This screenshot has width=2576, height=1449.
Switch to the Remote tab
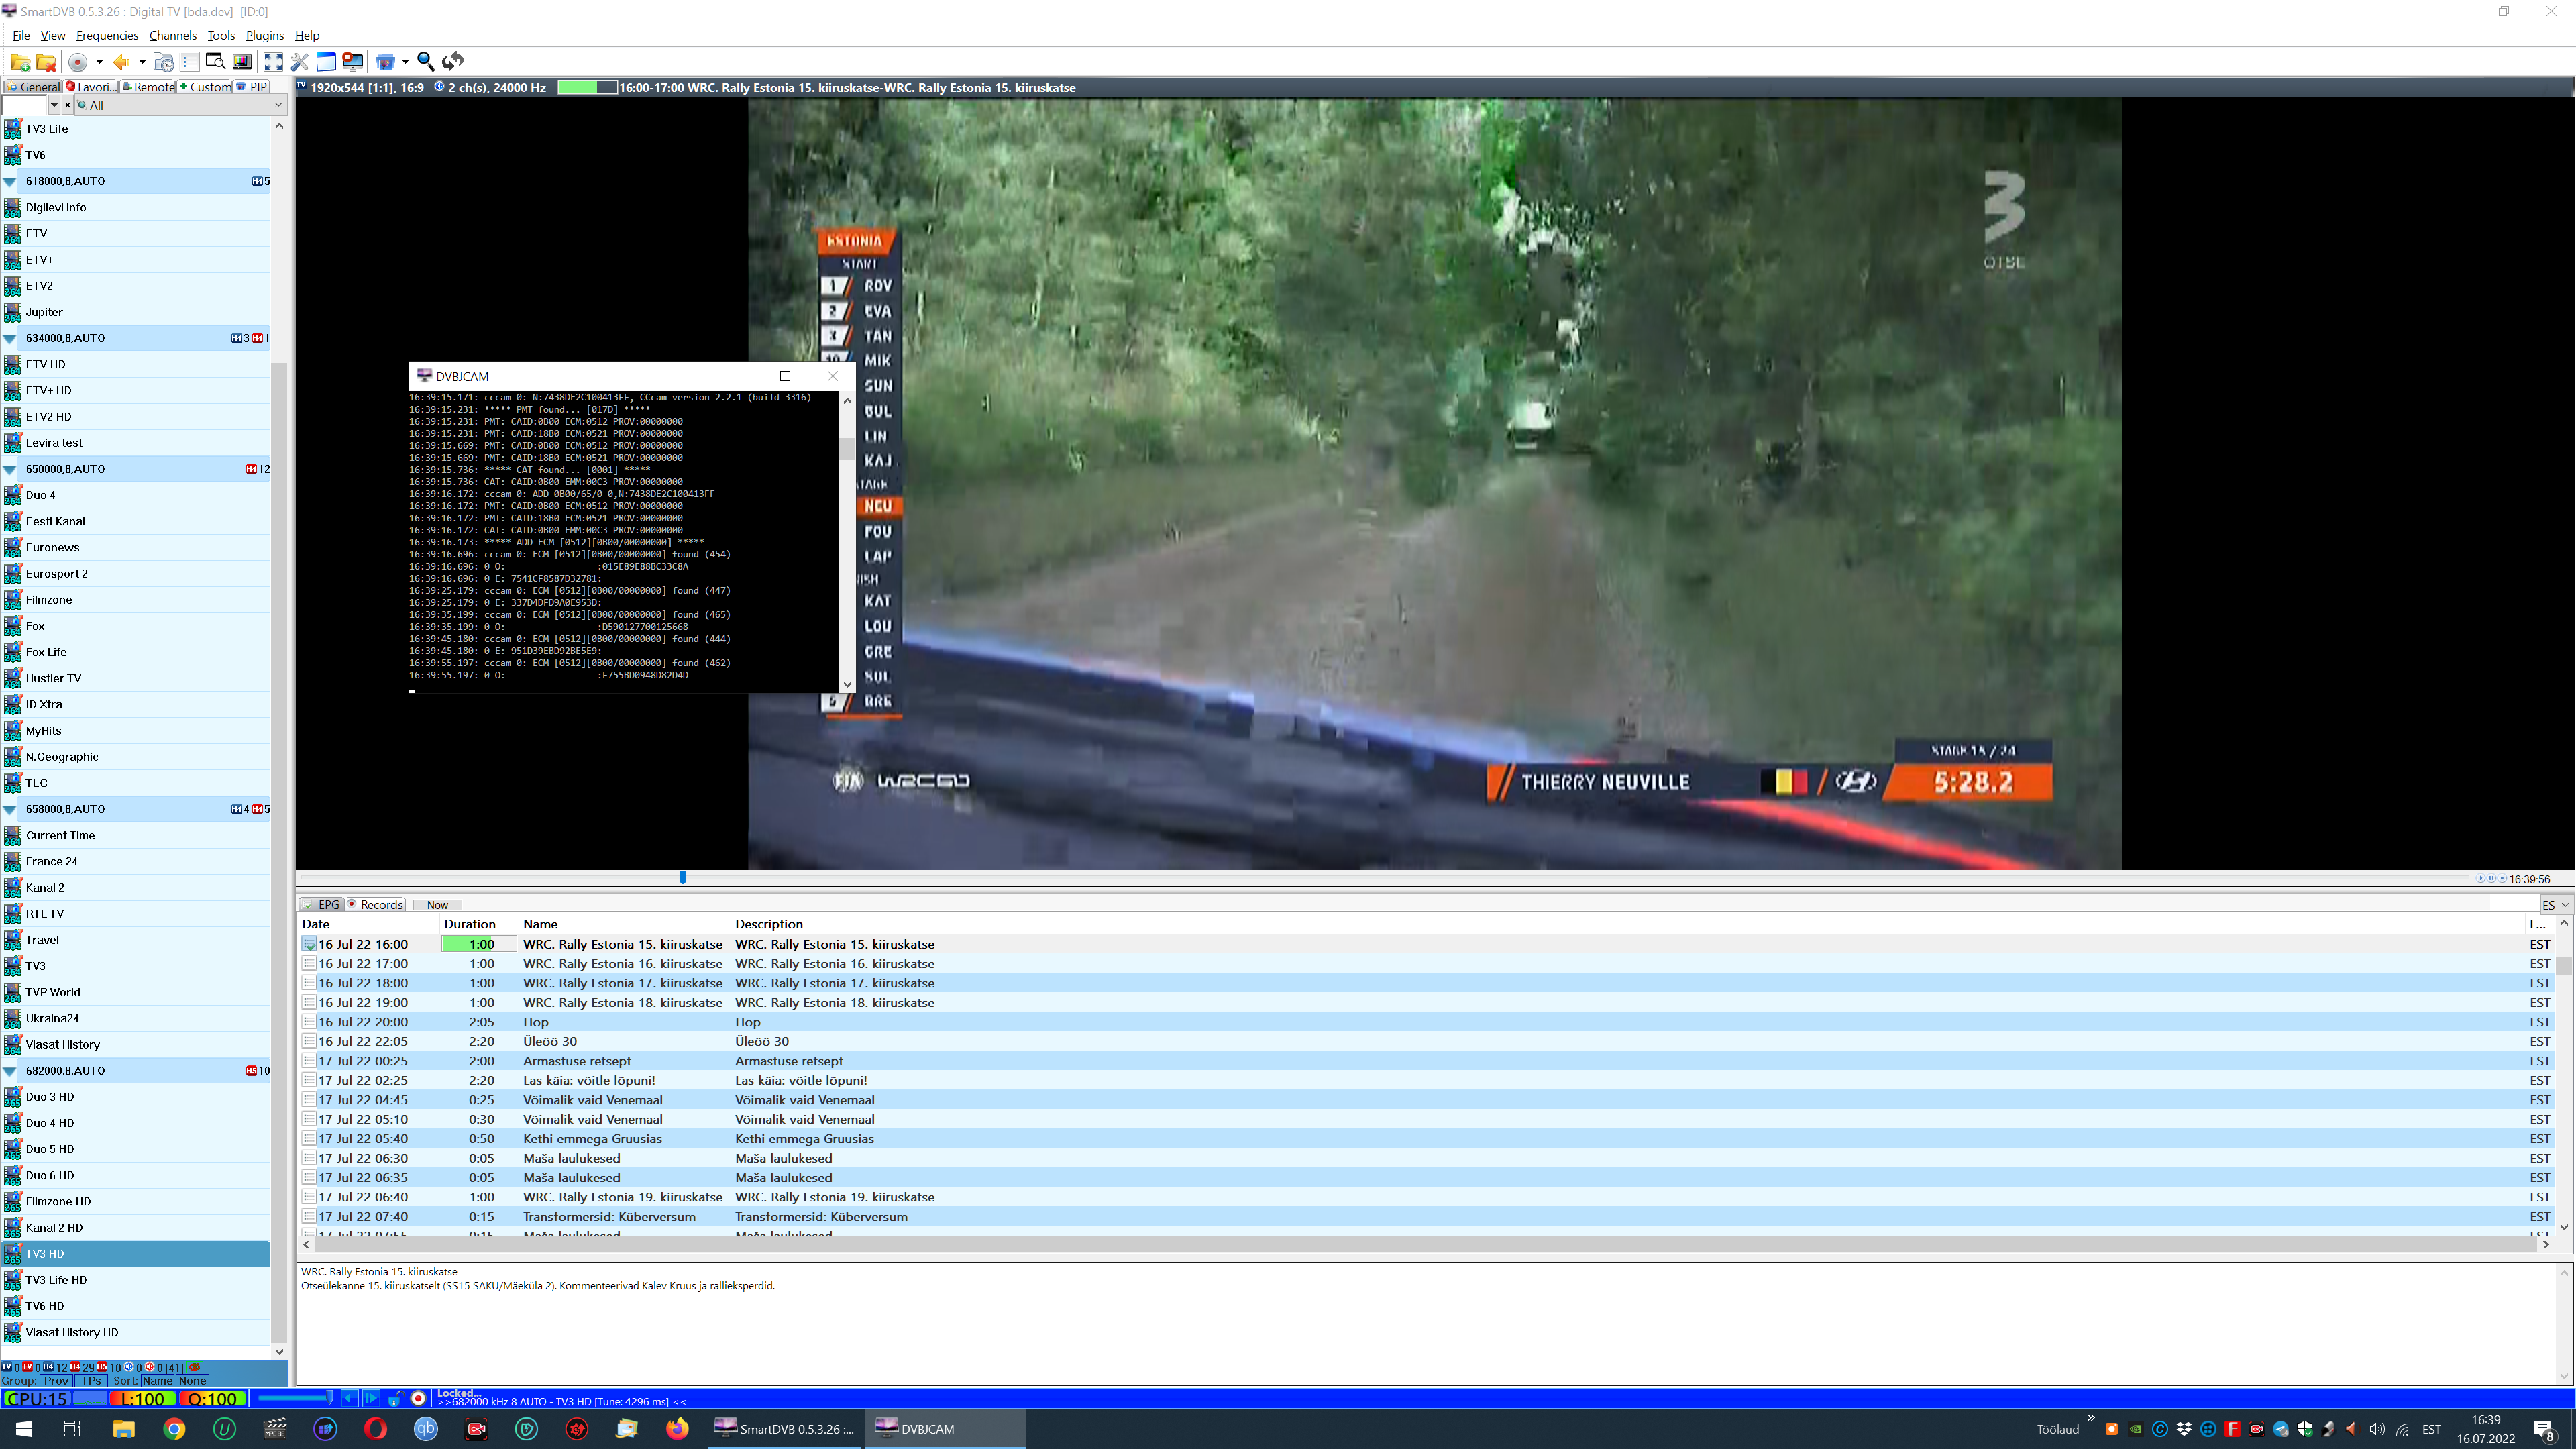pyautogui.click(x=148, y=87)
